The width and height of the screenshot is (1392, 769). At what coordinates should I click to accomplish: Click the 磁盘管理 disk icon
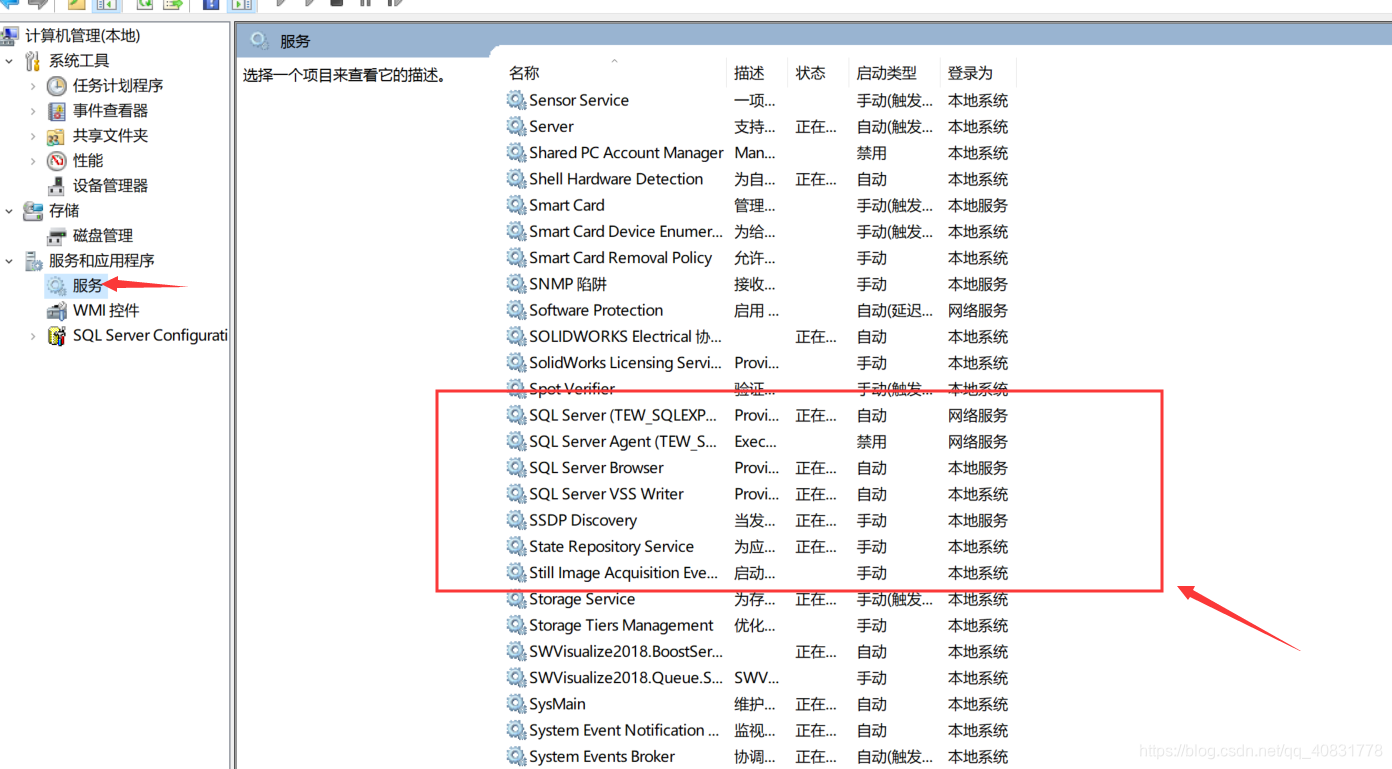click(x=57, y=236)
